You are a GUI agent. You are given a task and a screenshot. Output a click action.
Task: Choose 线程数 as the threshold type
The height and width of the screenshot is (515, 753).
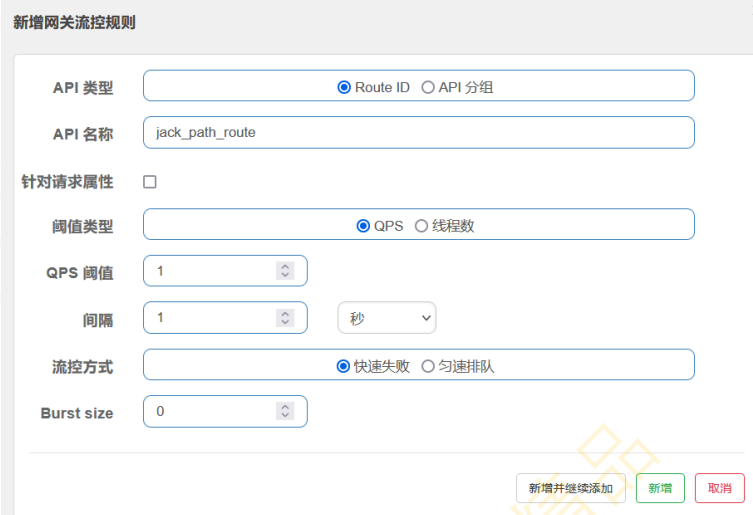(x=421, y=226)
